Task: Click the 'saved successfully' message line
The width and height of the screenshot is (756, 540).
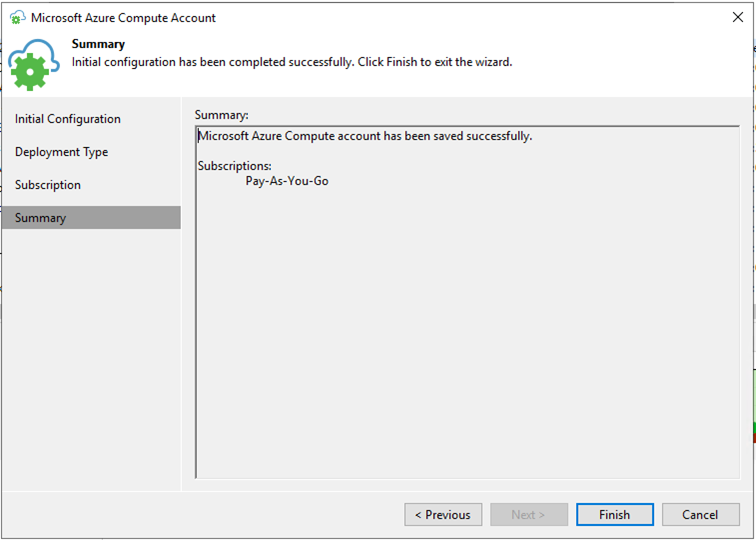Action: click(365, 136)
